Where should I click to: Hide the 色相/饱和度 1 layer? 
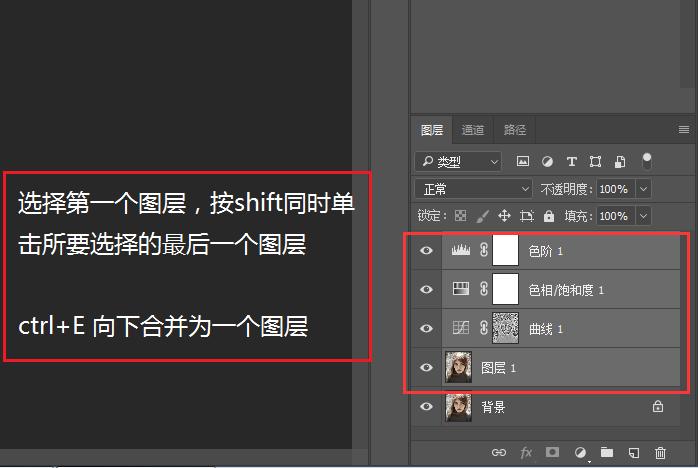point(426,289)
